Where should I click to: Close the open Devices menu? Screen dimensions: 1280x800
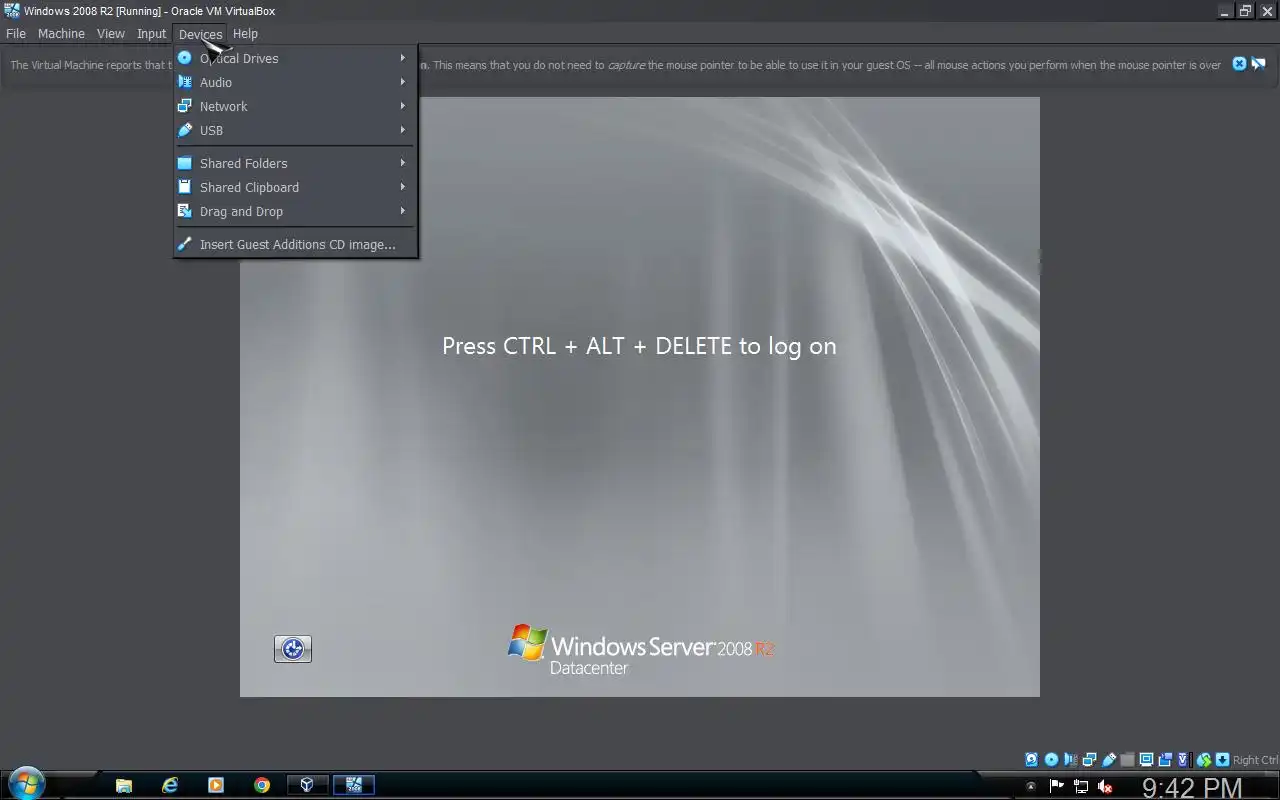click(200, 34)
